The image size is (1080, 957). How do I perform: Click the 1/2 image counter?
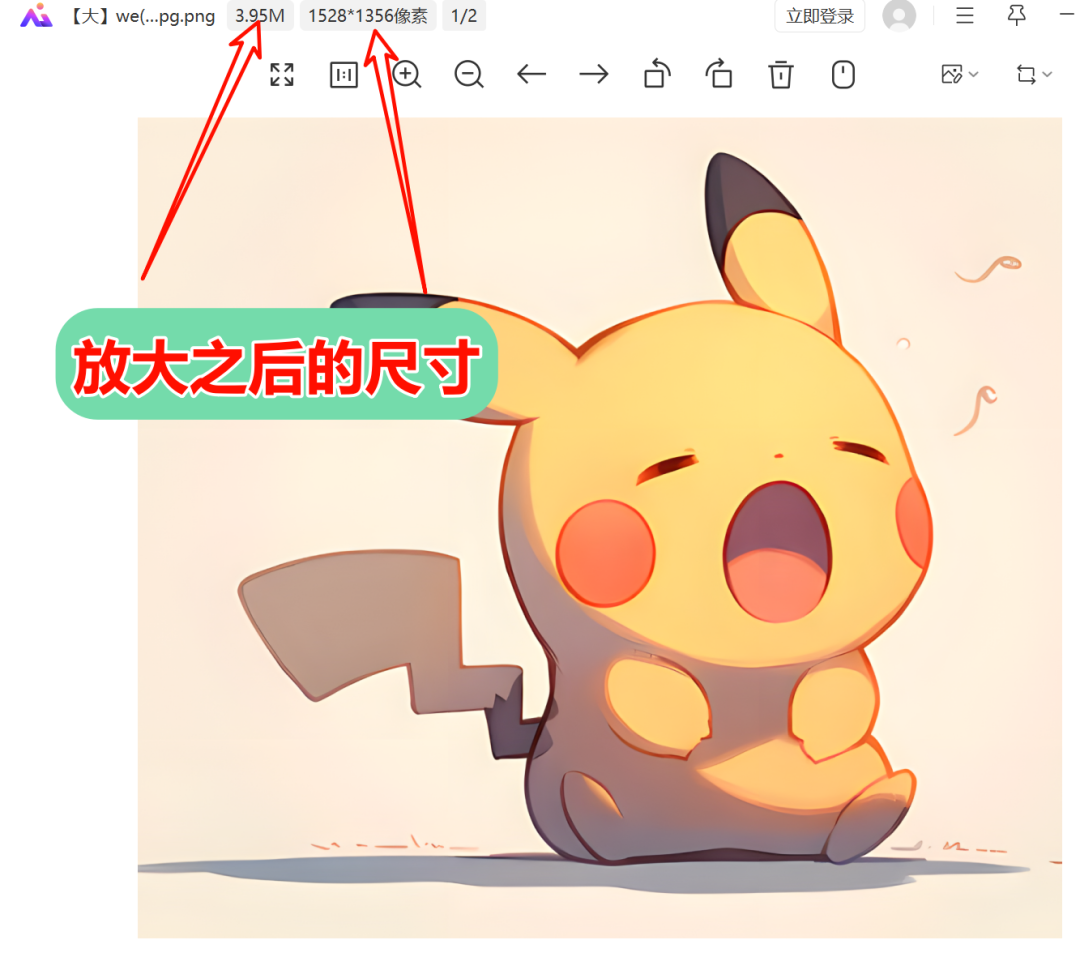point(464,16)
